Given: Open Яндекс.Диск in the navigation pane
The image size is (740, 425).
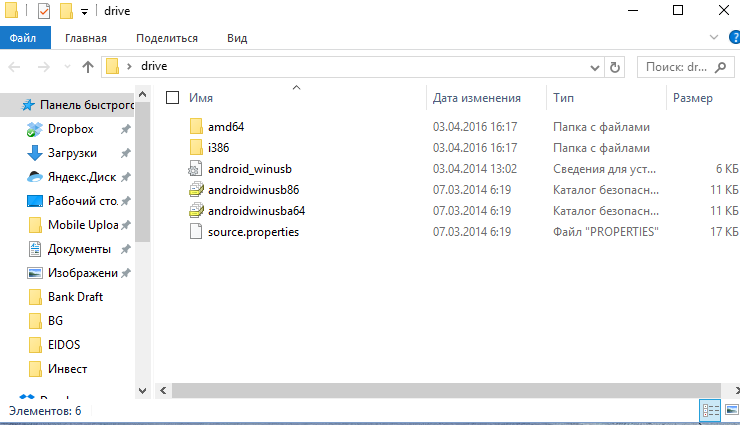Looking at the screenshot, I should 82,177.
